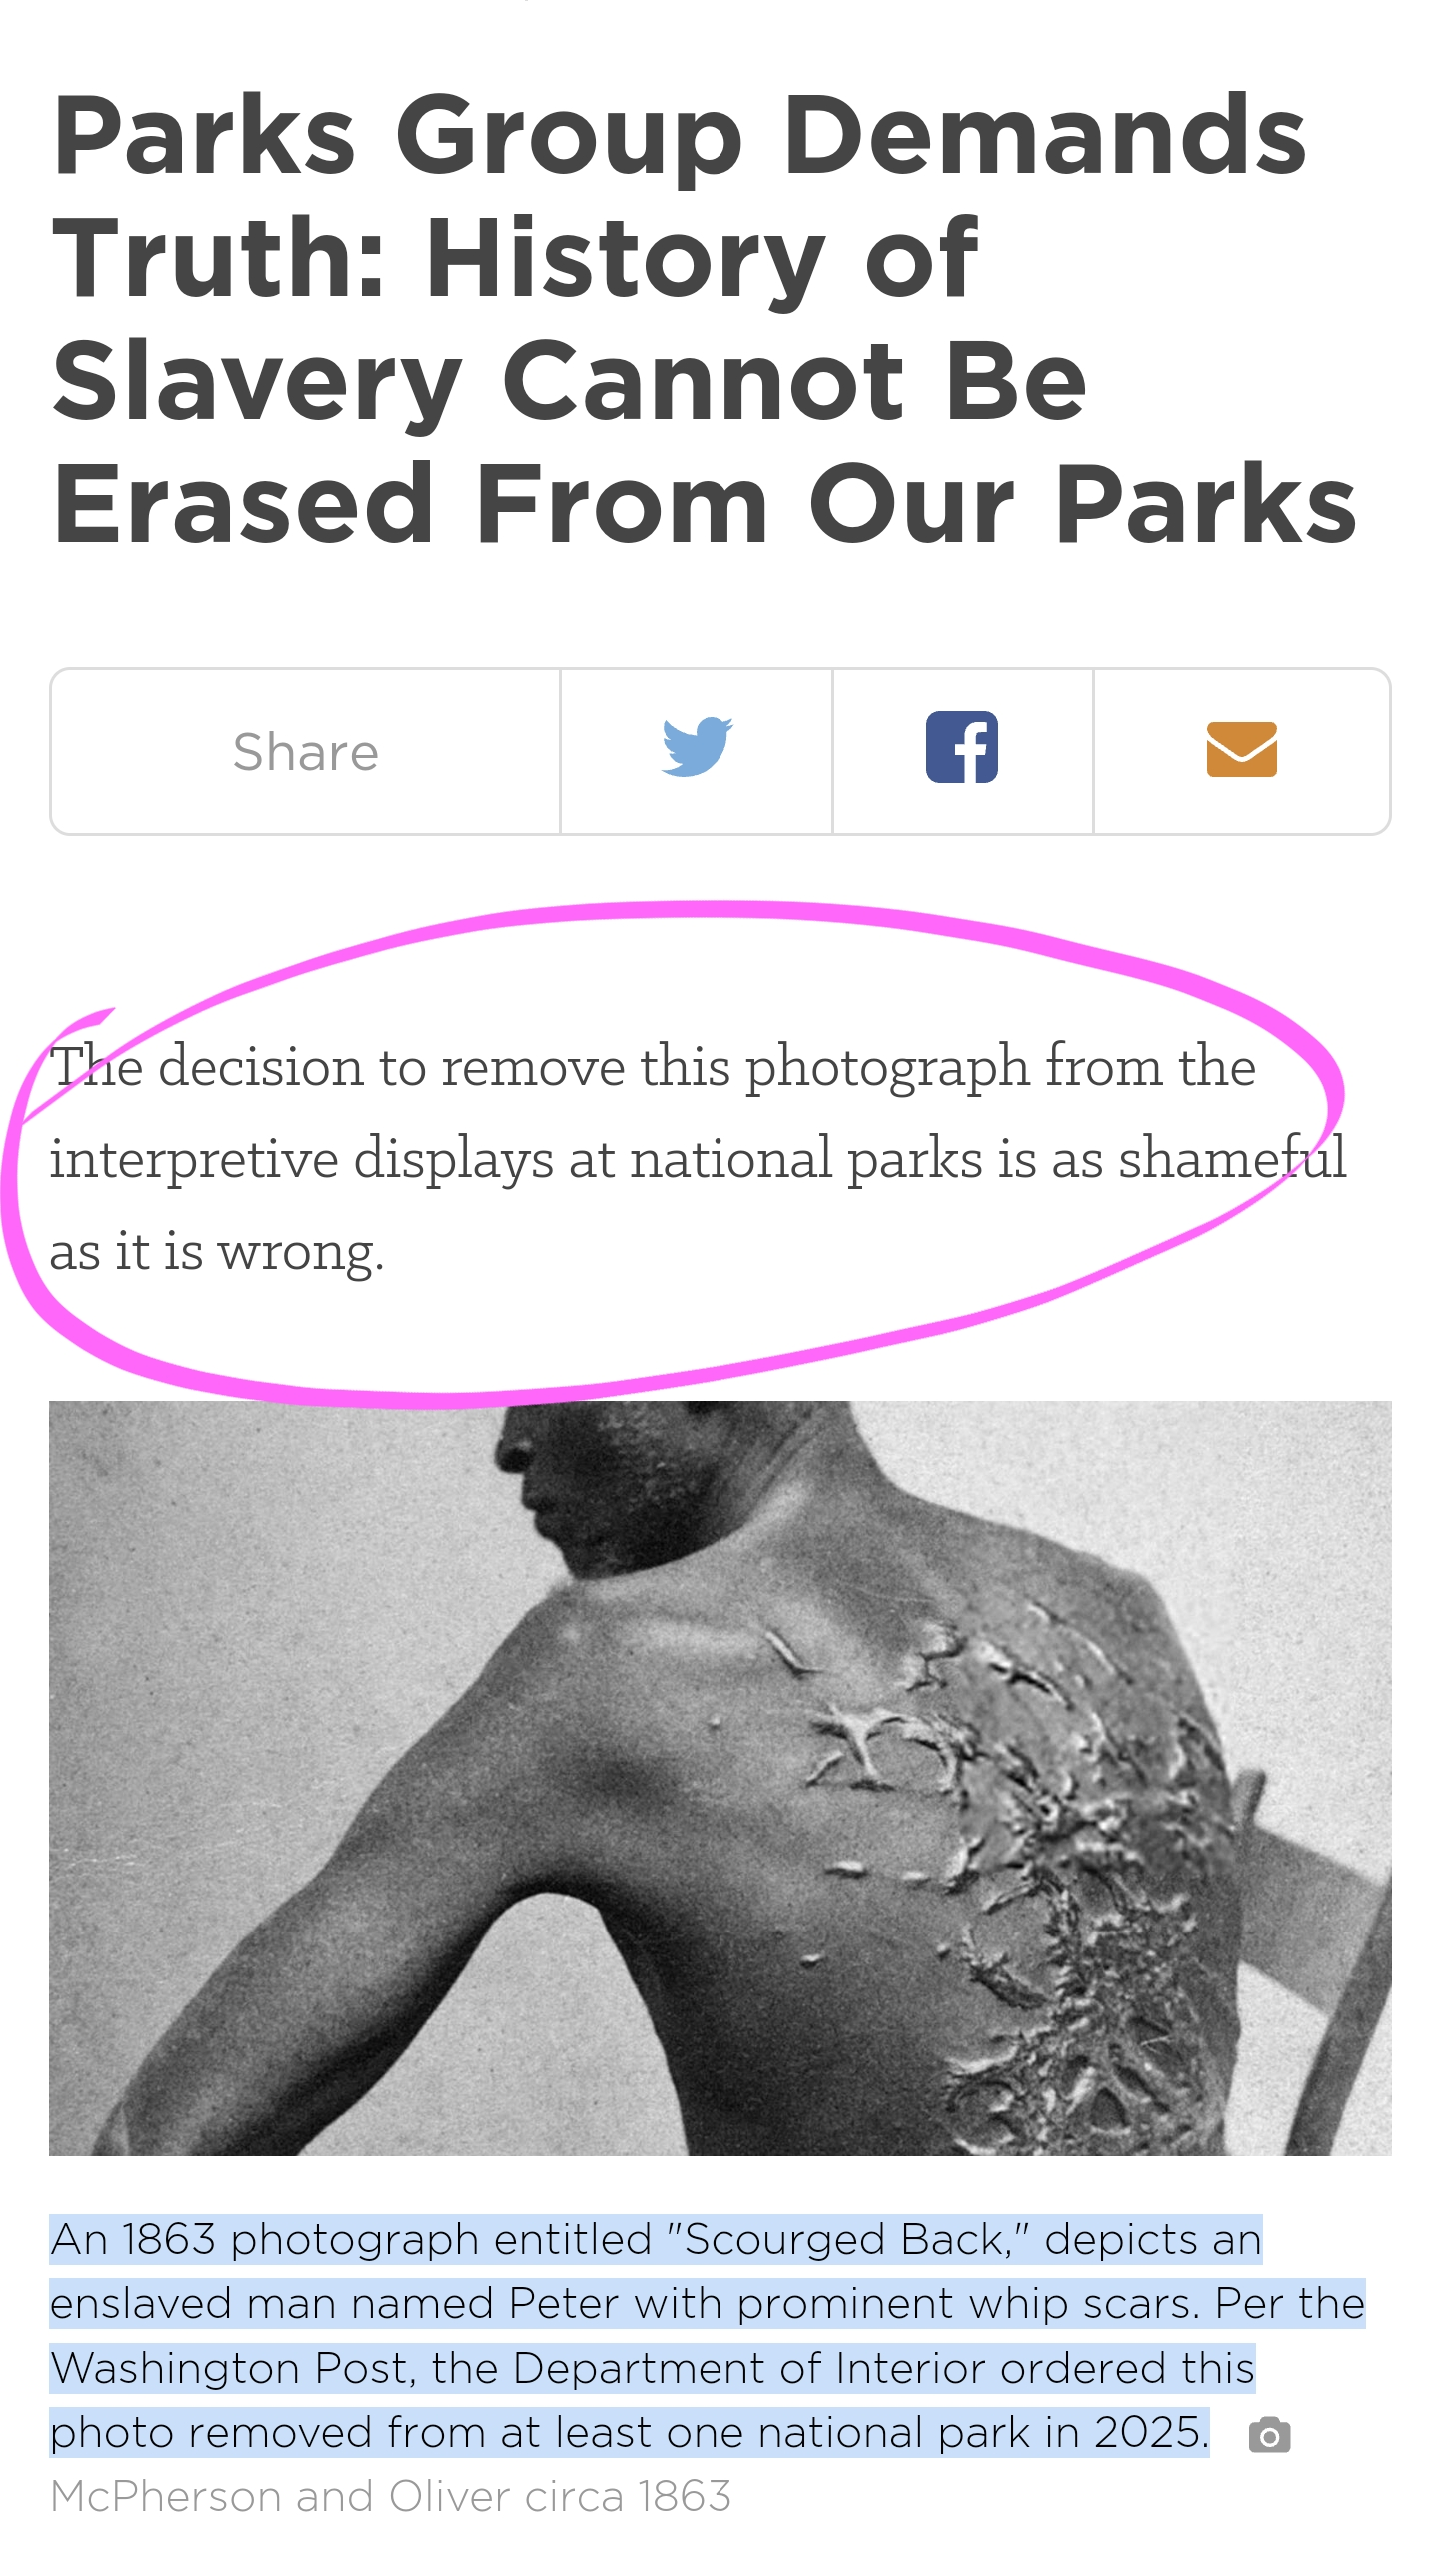
Task: Click the article headline about Parks Group
Action: [x=704, y=318]
